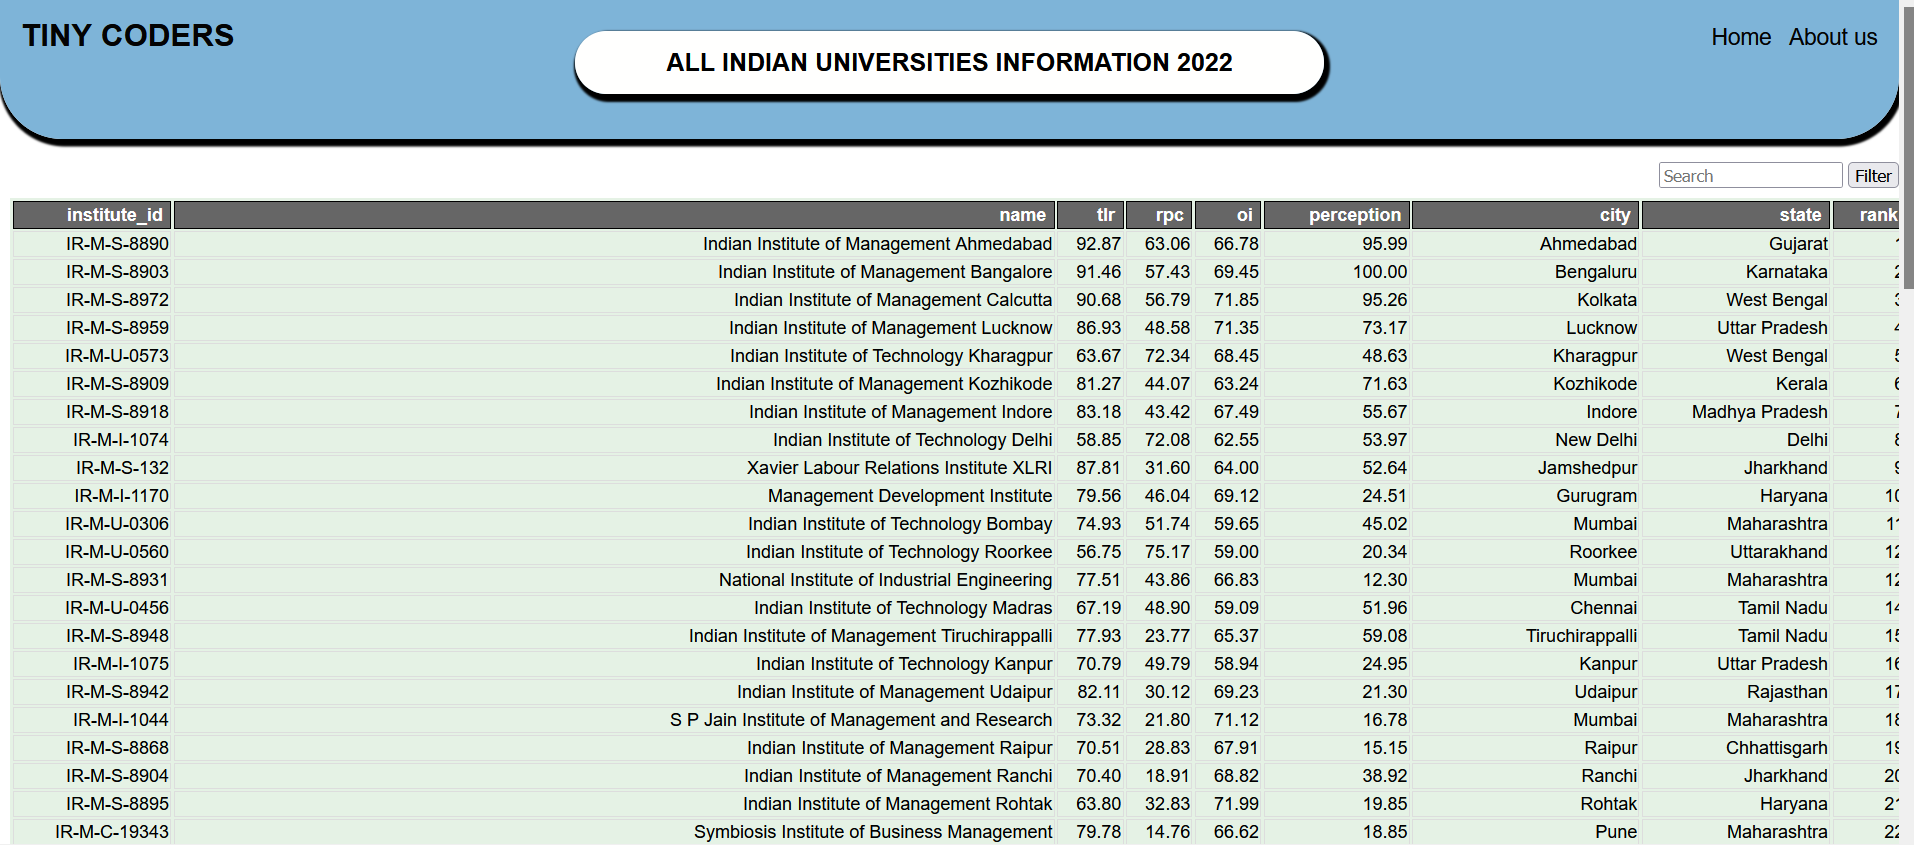Click the Lucknow city cell
Screen dimensions: 1914x845
pyautogui.click(x=1526, y=328)
